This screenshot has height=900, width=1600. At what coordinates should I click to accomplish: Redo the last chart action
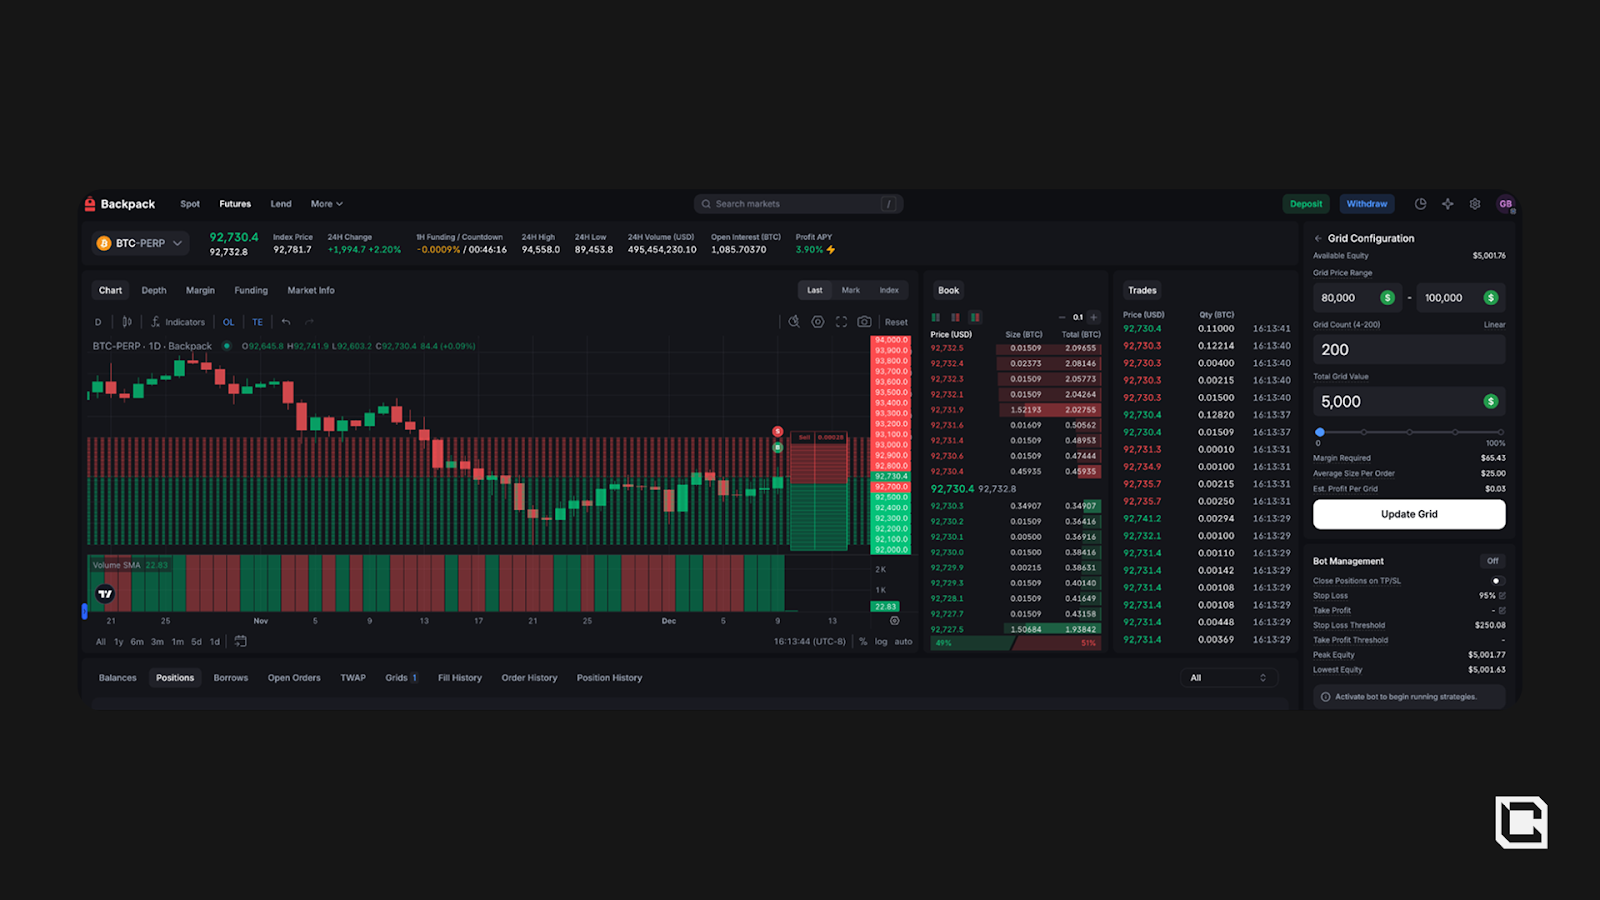pos(309,322)
